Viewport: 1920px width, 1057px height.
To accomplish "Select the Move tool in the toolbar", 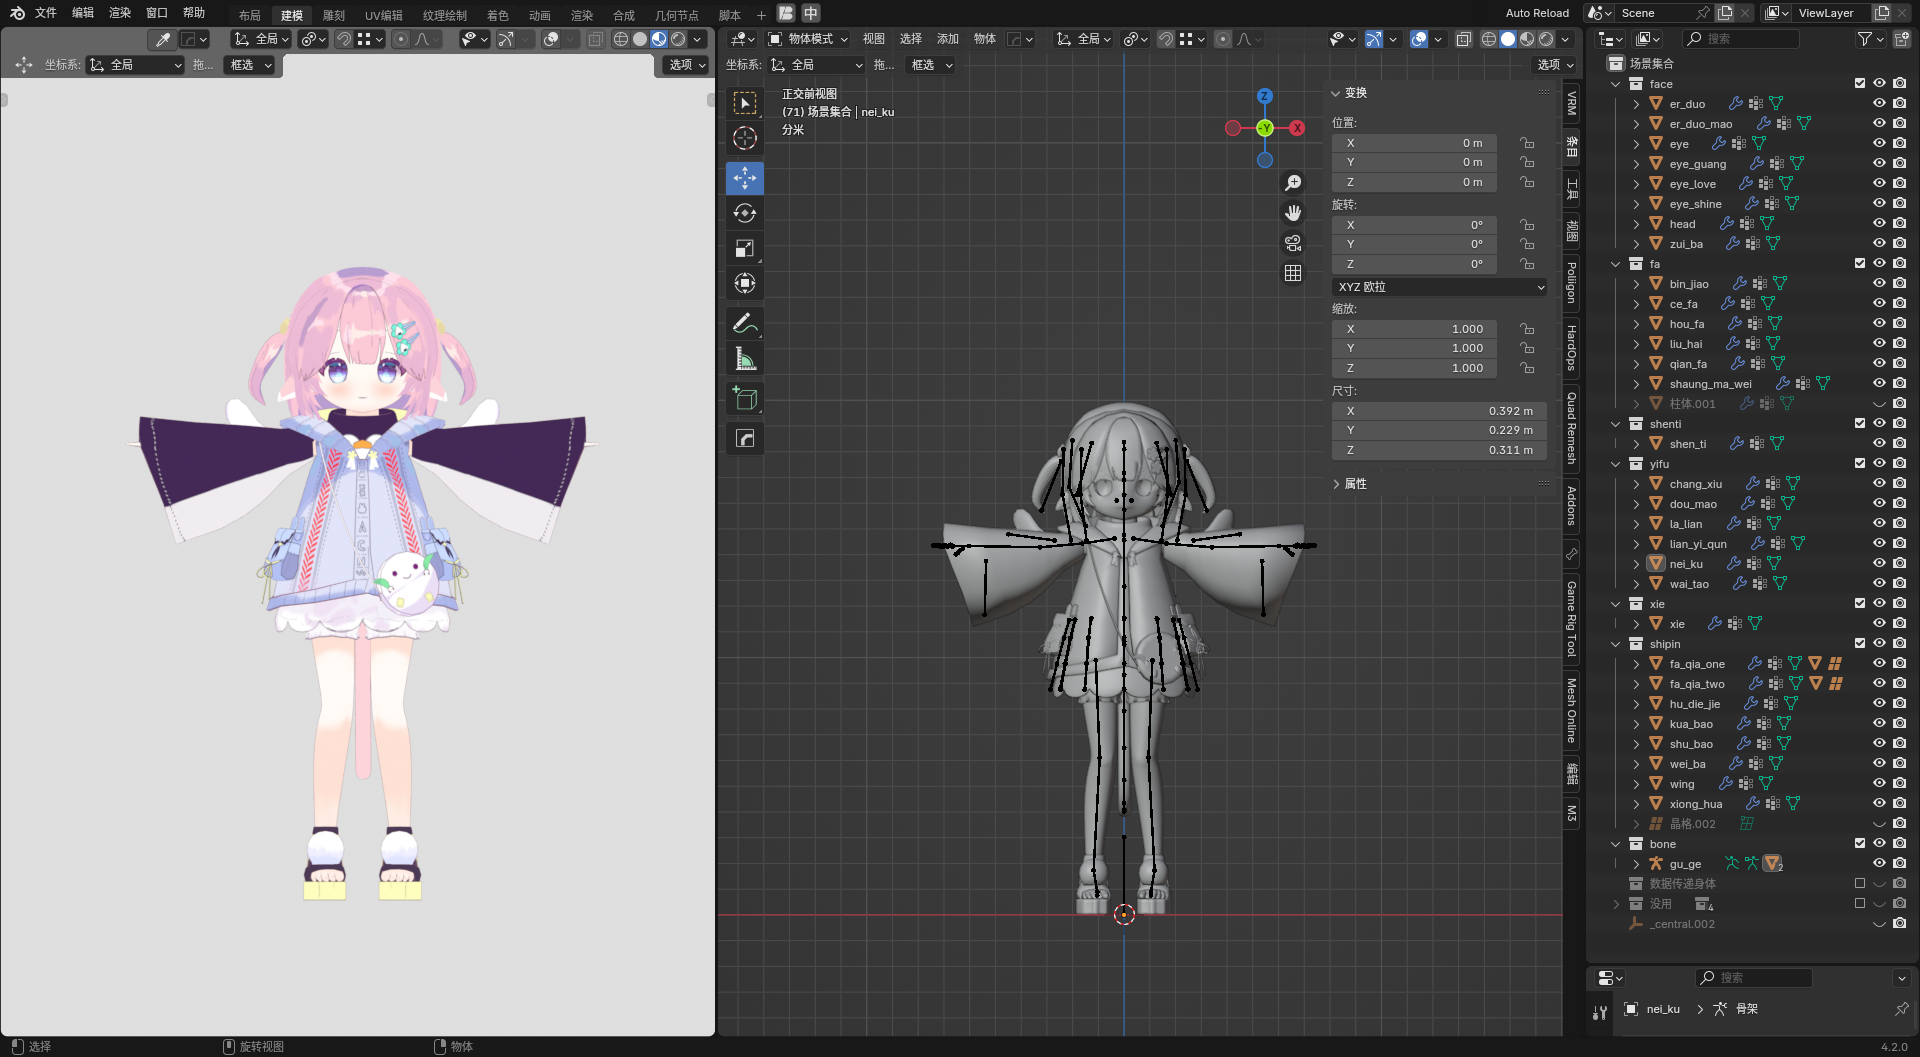I will 745,178.
